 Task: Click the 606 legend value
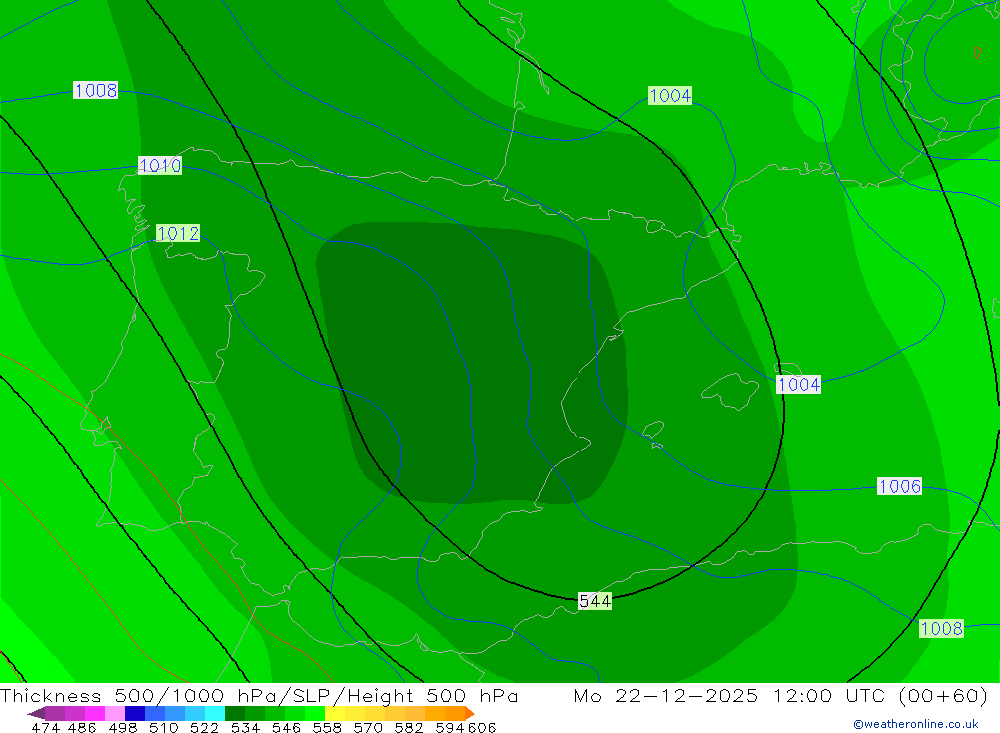[x=482, y=727]
